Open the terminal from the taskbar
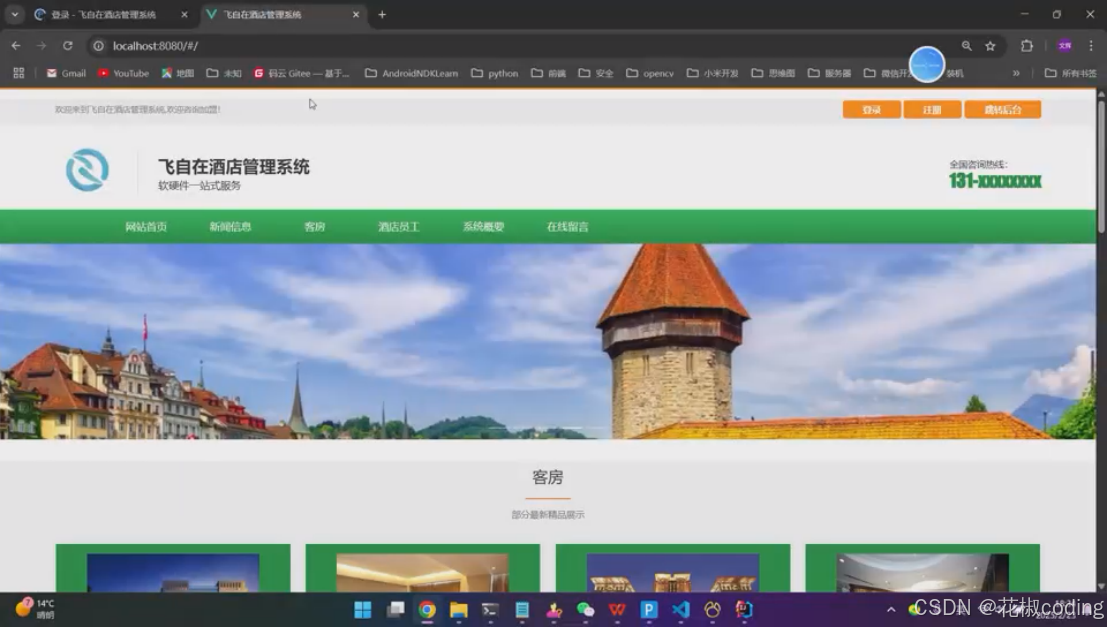The height and width of the screenshot is (628, 1108). click(x=489, y=609)
